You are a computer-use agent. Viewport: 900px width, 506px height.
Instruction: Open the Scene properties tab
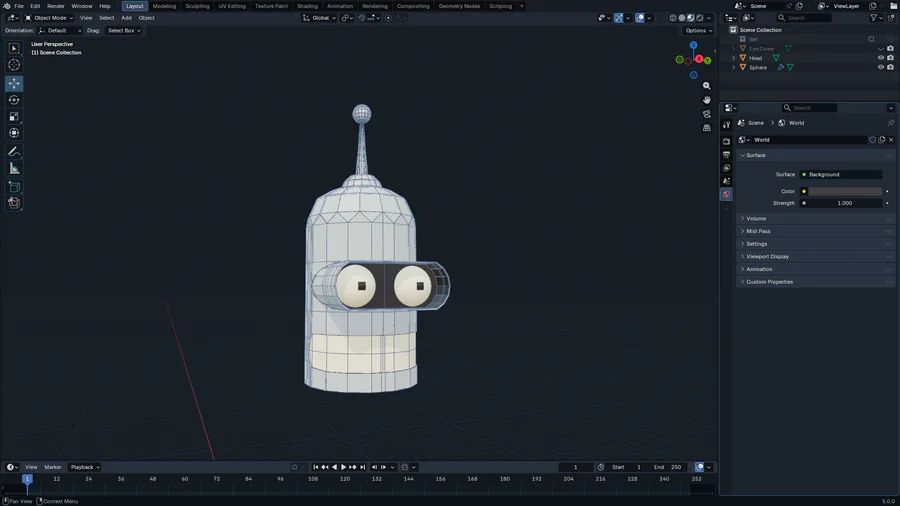(727, 181)
